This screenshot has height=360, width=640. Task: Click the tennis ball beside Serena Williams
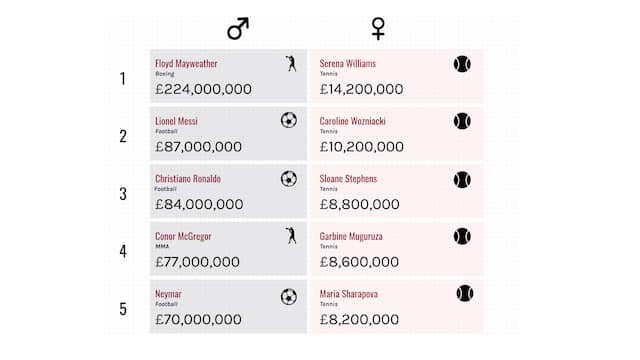coord(462,64)
